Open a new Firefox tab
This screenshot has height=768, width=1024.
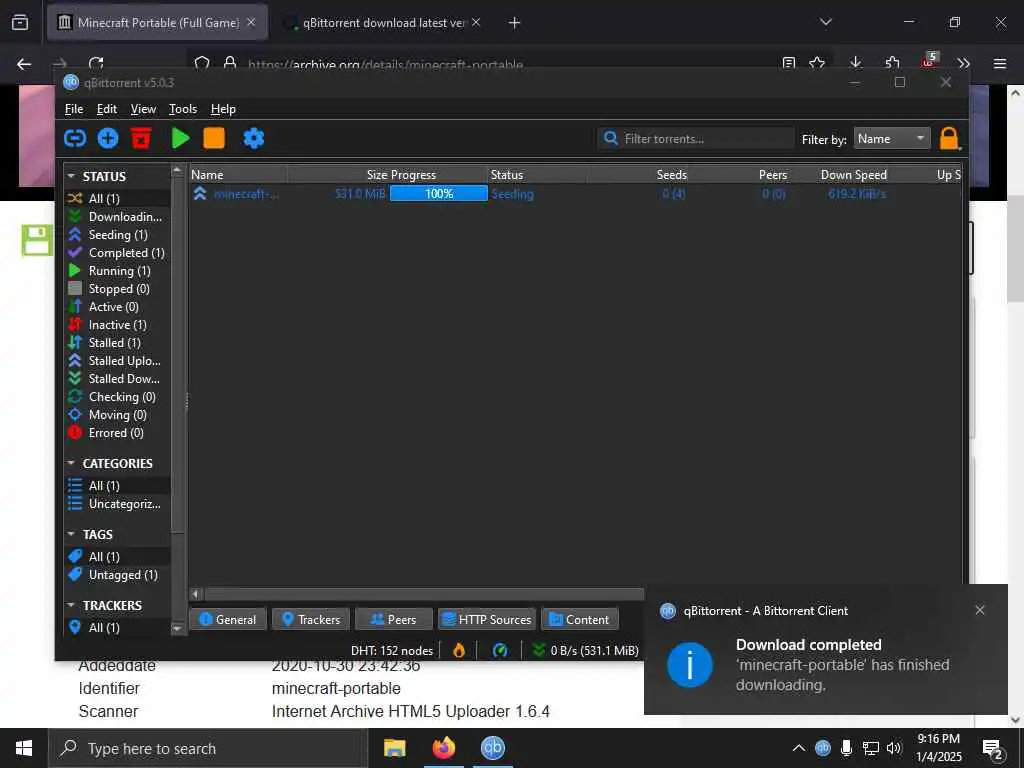click(x=514, y=23)
